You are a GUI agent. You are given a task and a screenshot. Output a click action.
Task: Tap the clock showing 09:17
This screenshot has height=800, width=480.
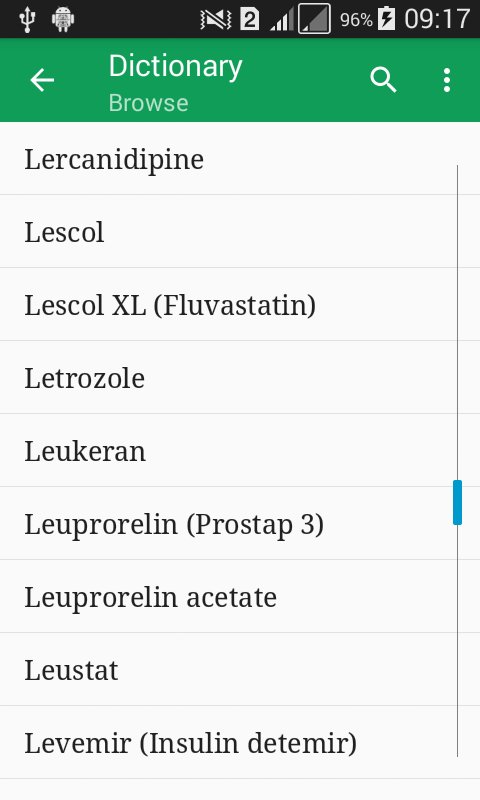point(437,19)
